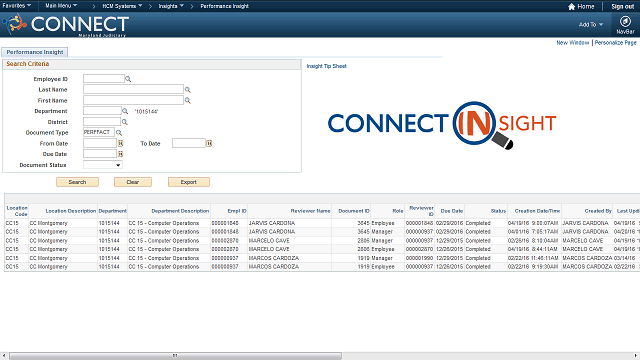Focus the First Name input field
This screenshot has height=360, width=640.
[133, 100]
